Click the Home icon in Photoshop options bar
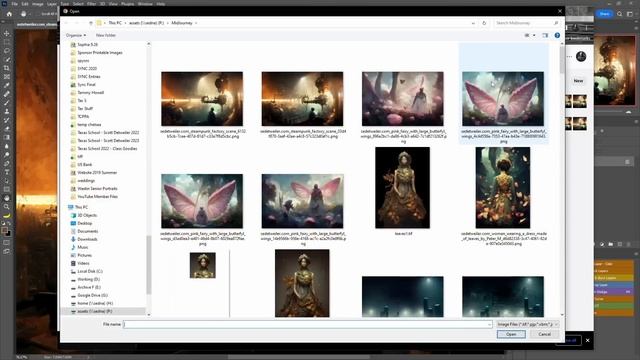This screenshot has width=640, height=360. (x=9, y=14)
